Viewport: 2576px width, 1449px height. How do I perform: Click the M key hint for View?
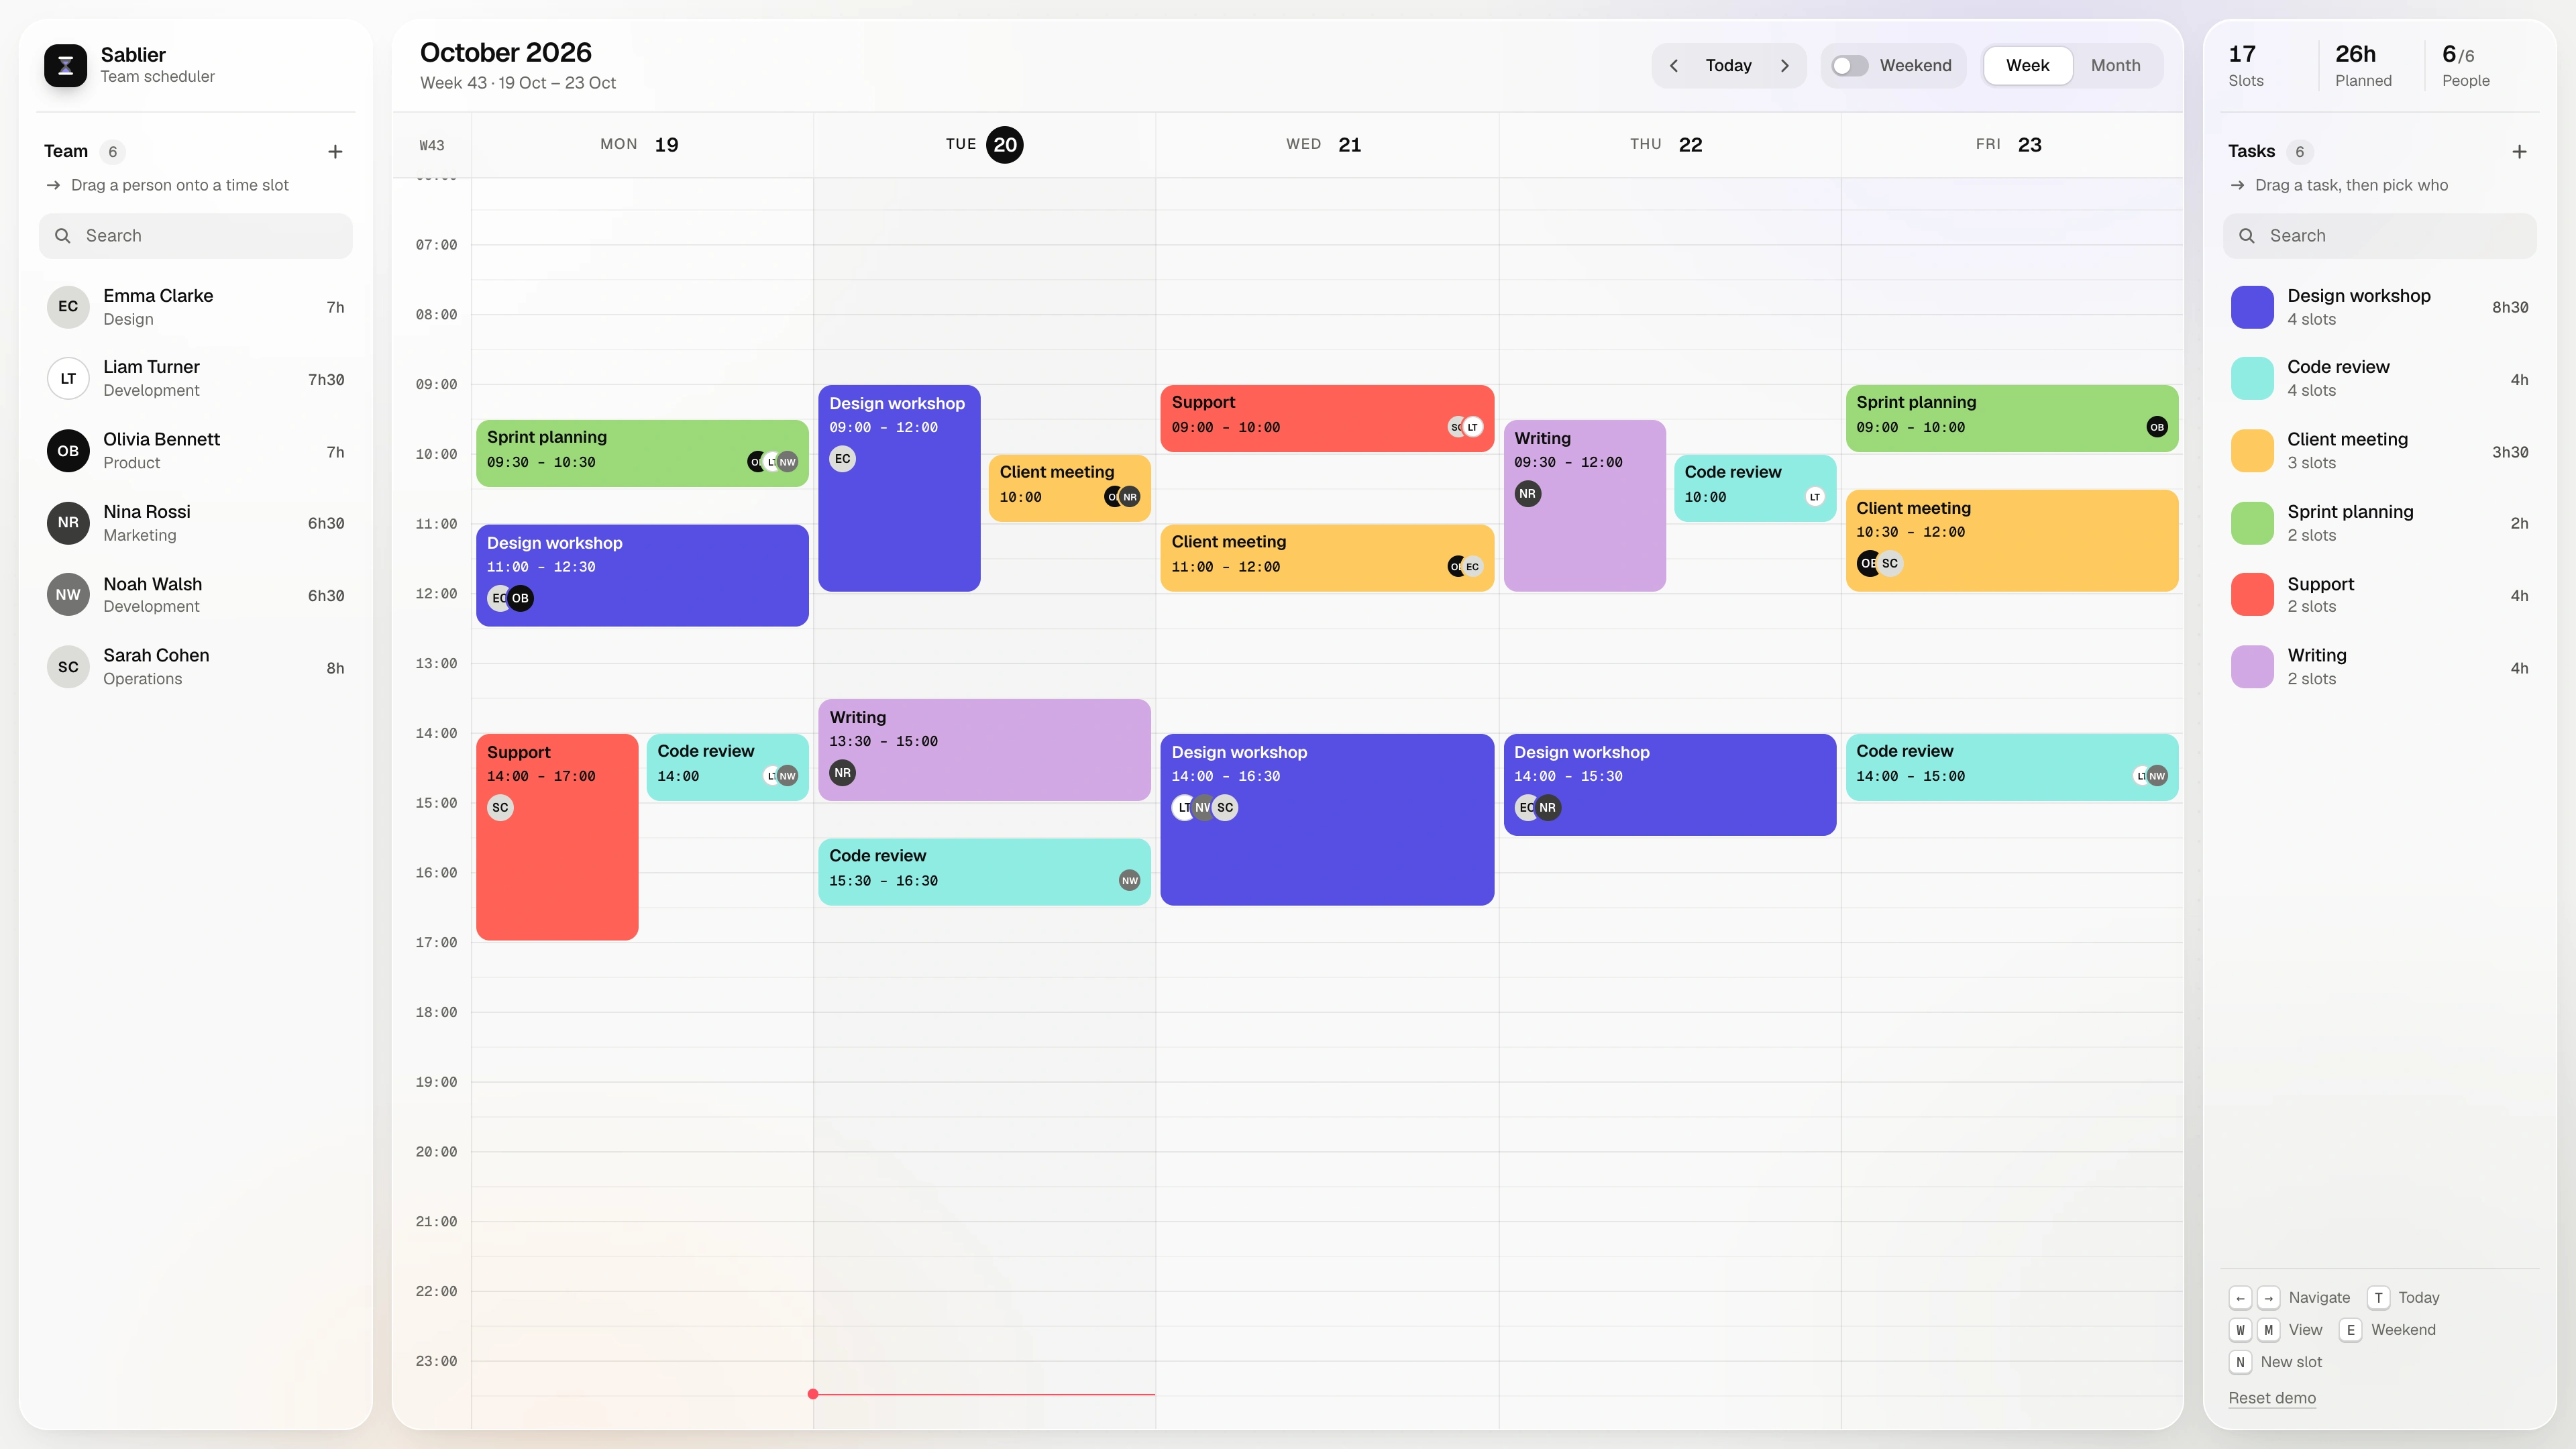click(2269, 1330)
